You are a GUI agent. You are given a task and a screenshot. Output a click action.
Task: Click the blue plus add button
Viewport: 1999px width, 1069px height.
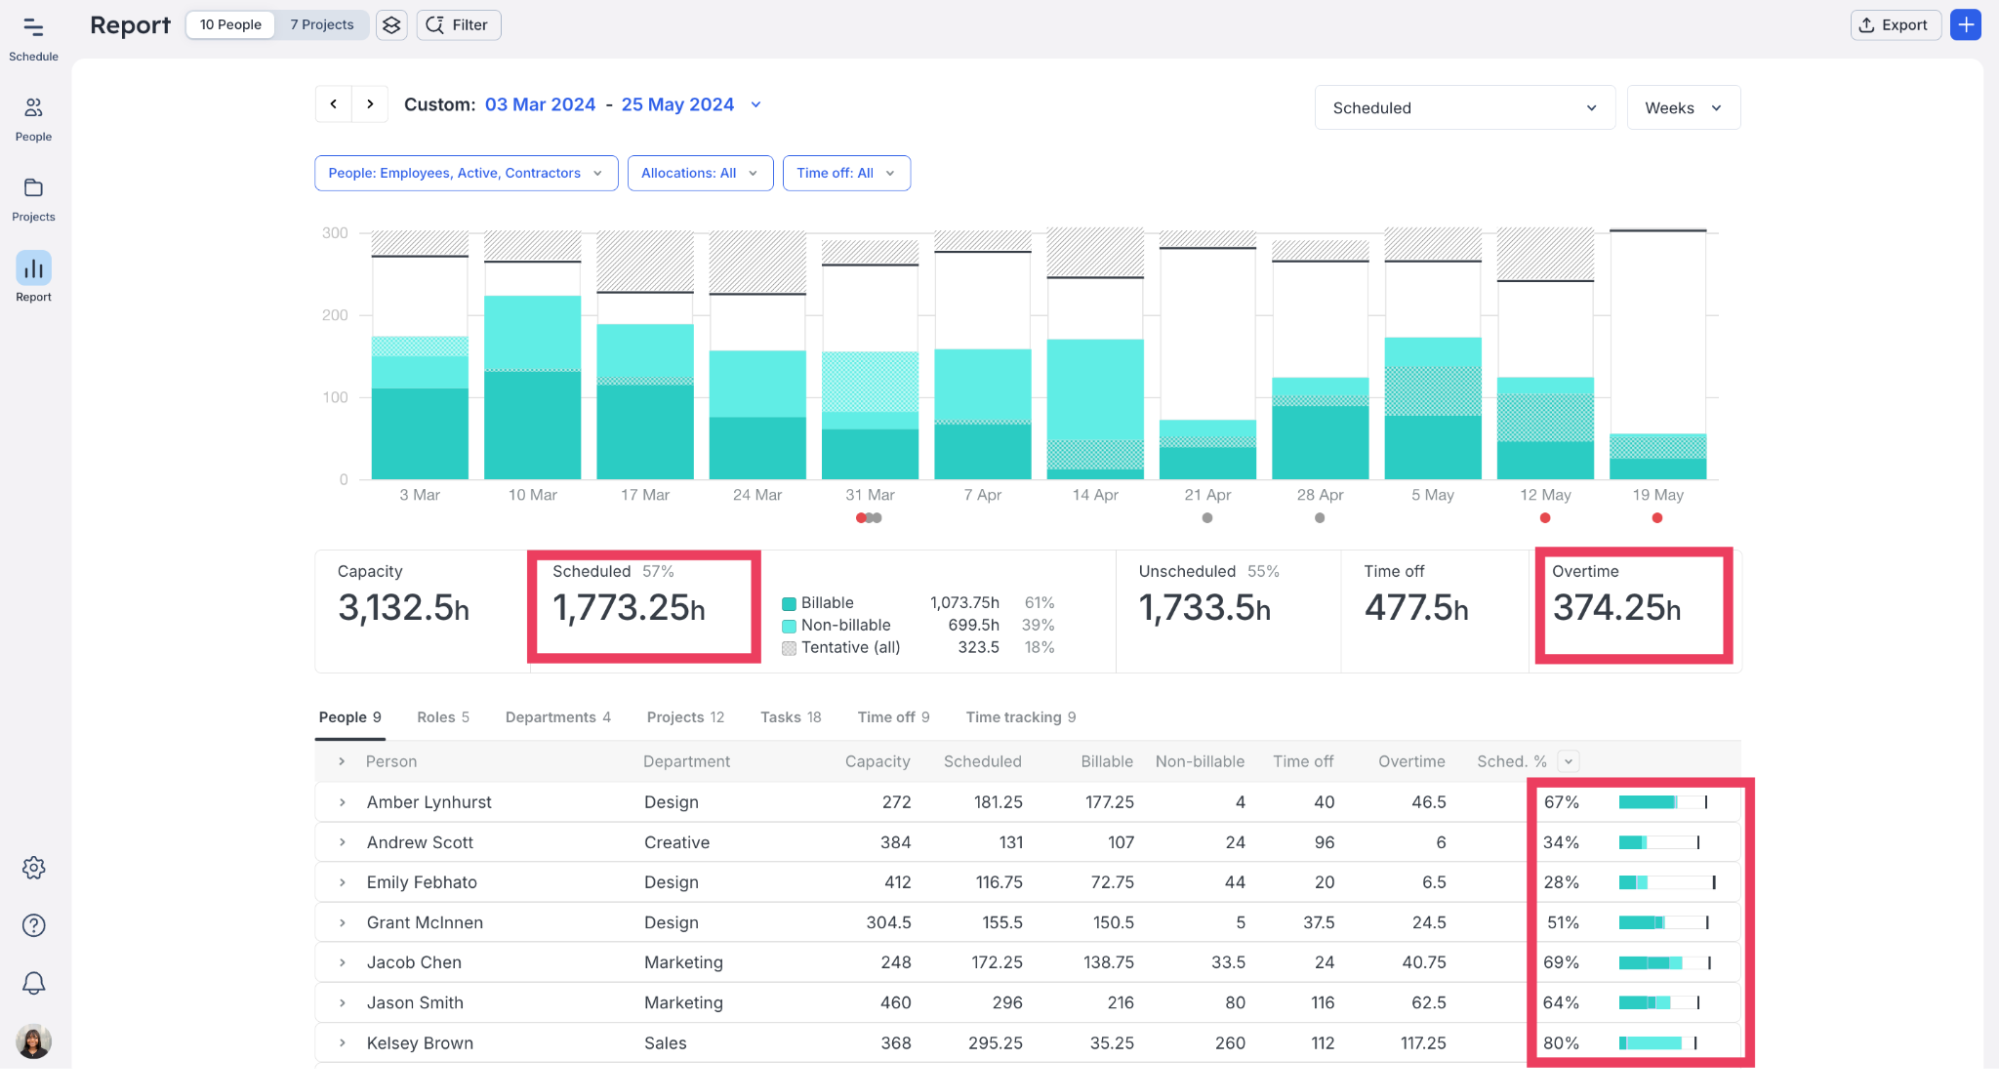click(x=1965, y=25)
